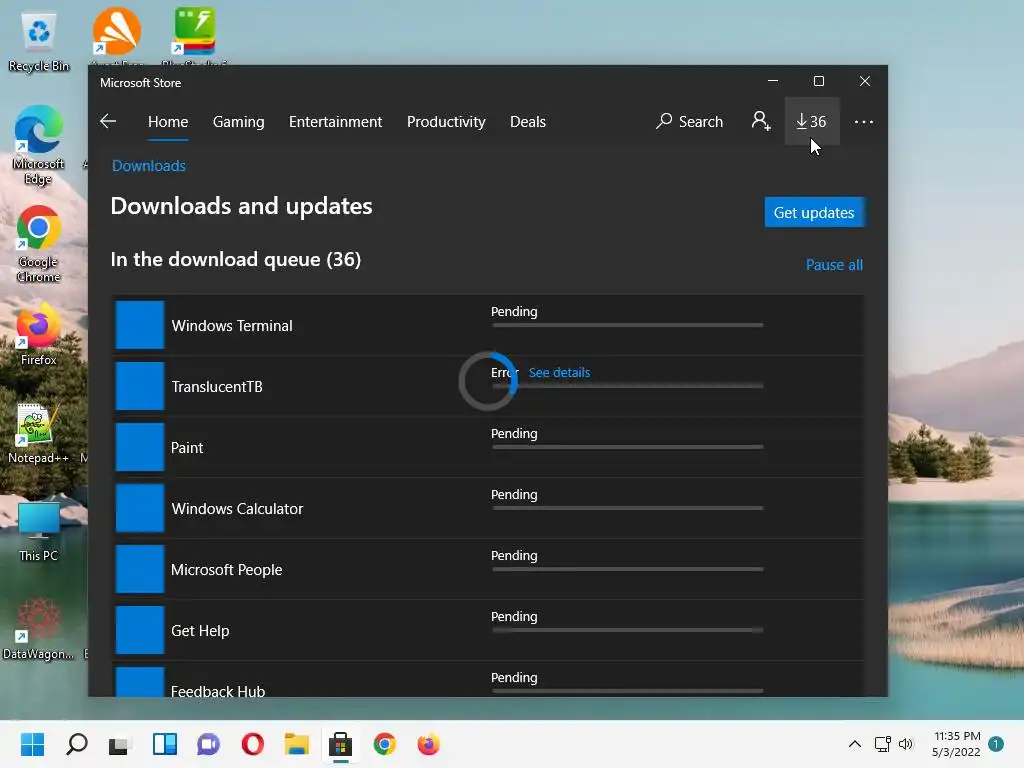Open taskbar Search magnifier

76,744
